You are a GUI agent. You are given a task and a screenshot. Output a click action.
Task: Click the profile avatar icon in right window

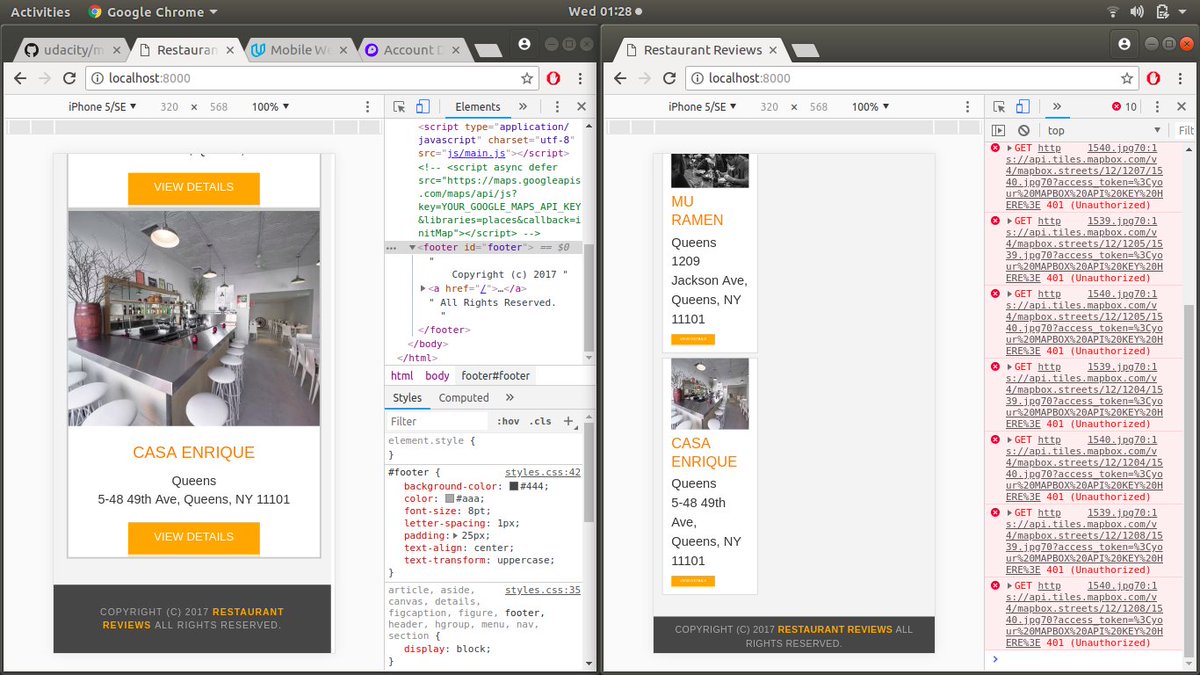1124,44
